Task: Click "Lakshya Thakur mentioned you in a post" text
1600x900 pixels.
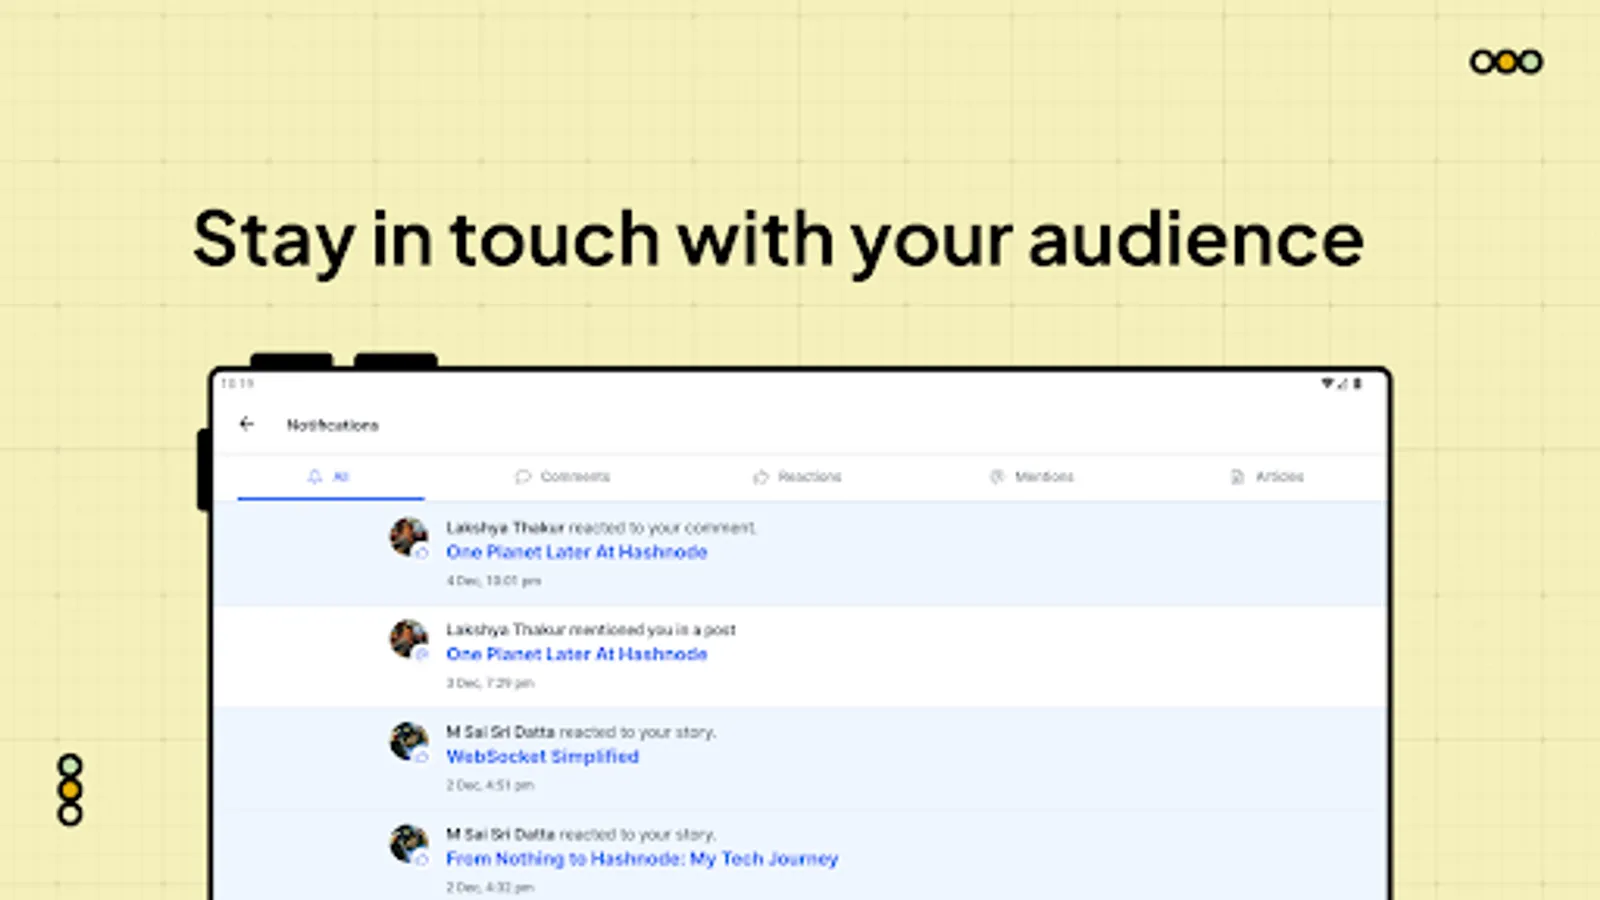Action: 591,629
